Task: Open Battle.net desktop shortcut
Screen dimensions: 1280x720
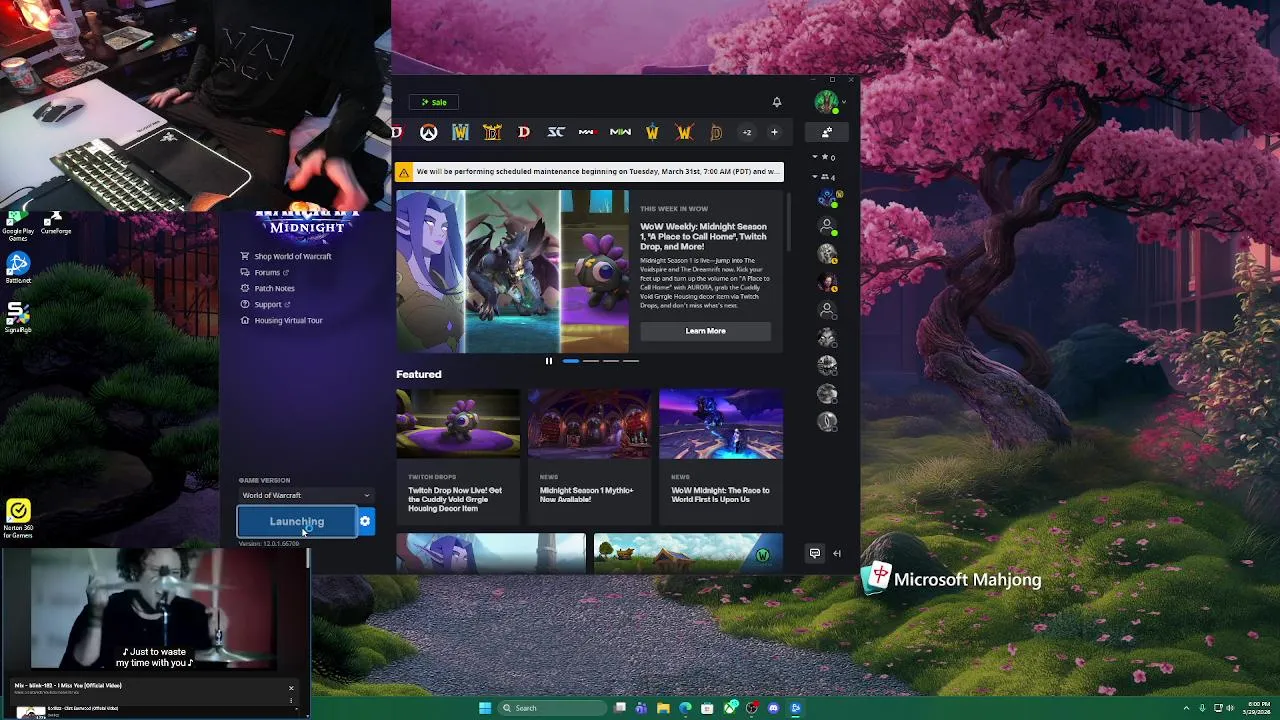Action: point(18,268)
